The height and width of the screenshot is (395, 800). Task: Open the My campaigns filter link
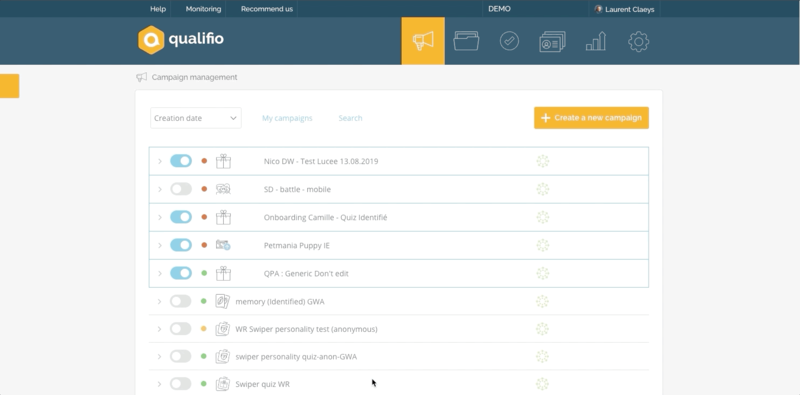[x=287, y=118]
